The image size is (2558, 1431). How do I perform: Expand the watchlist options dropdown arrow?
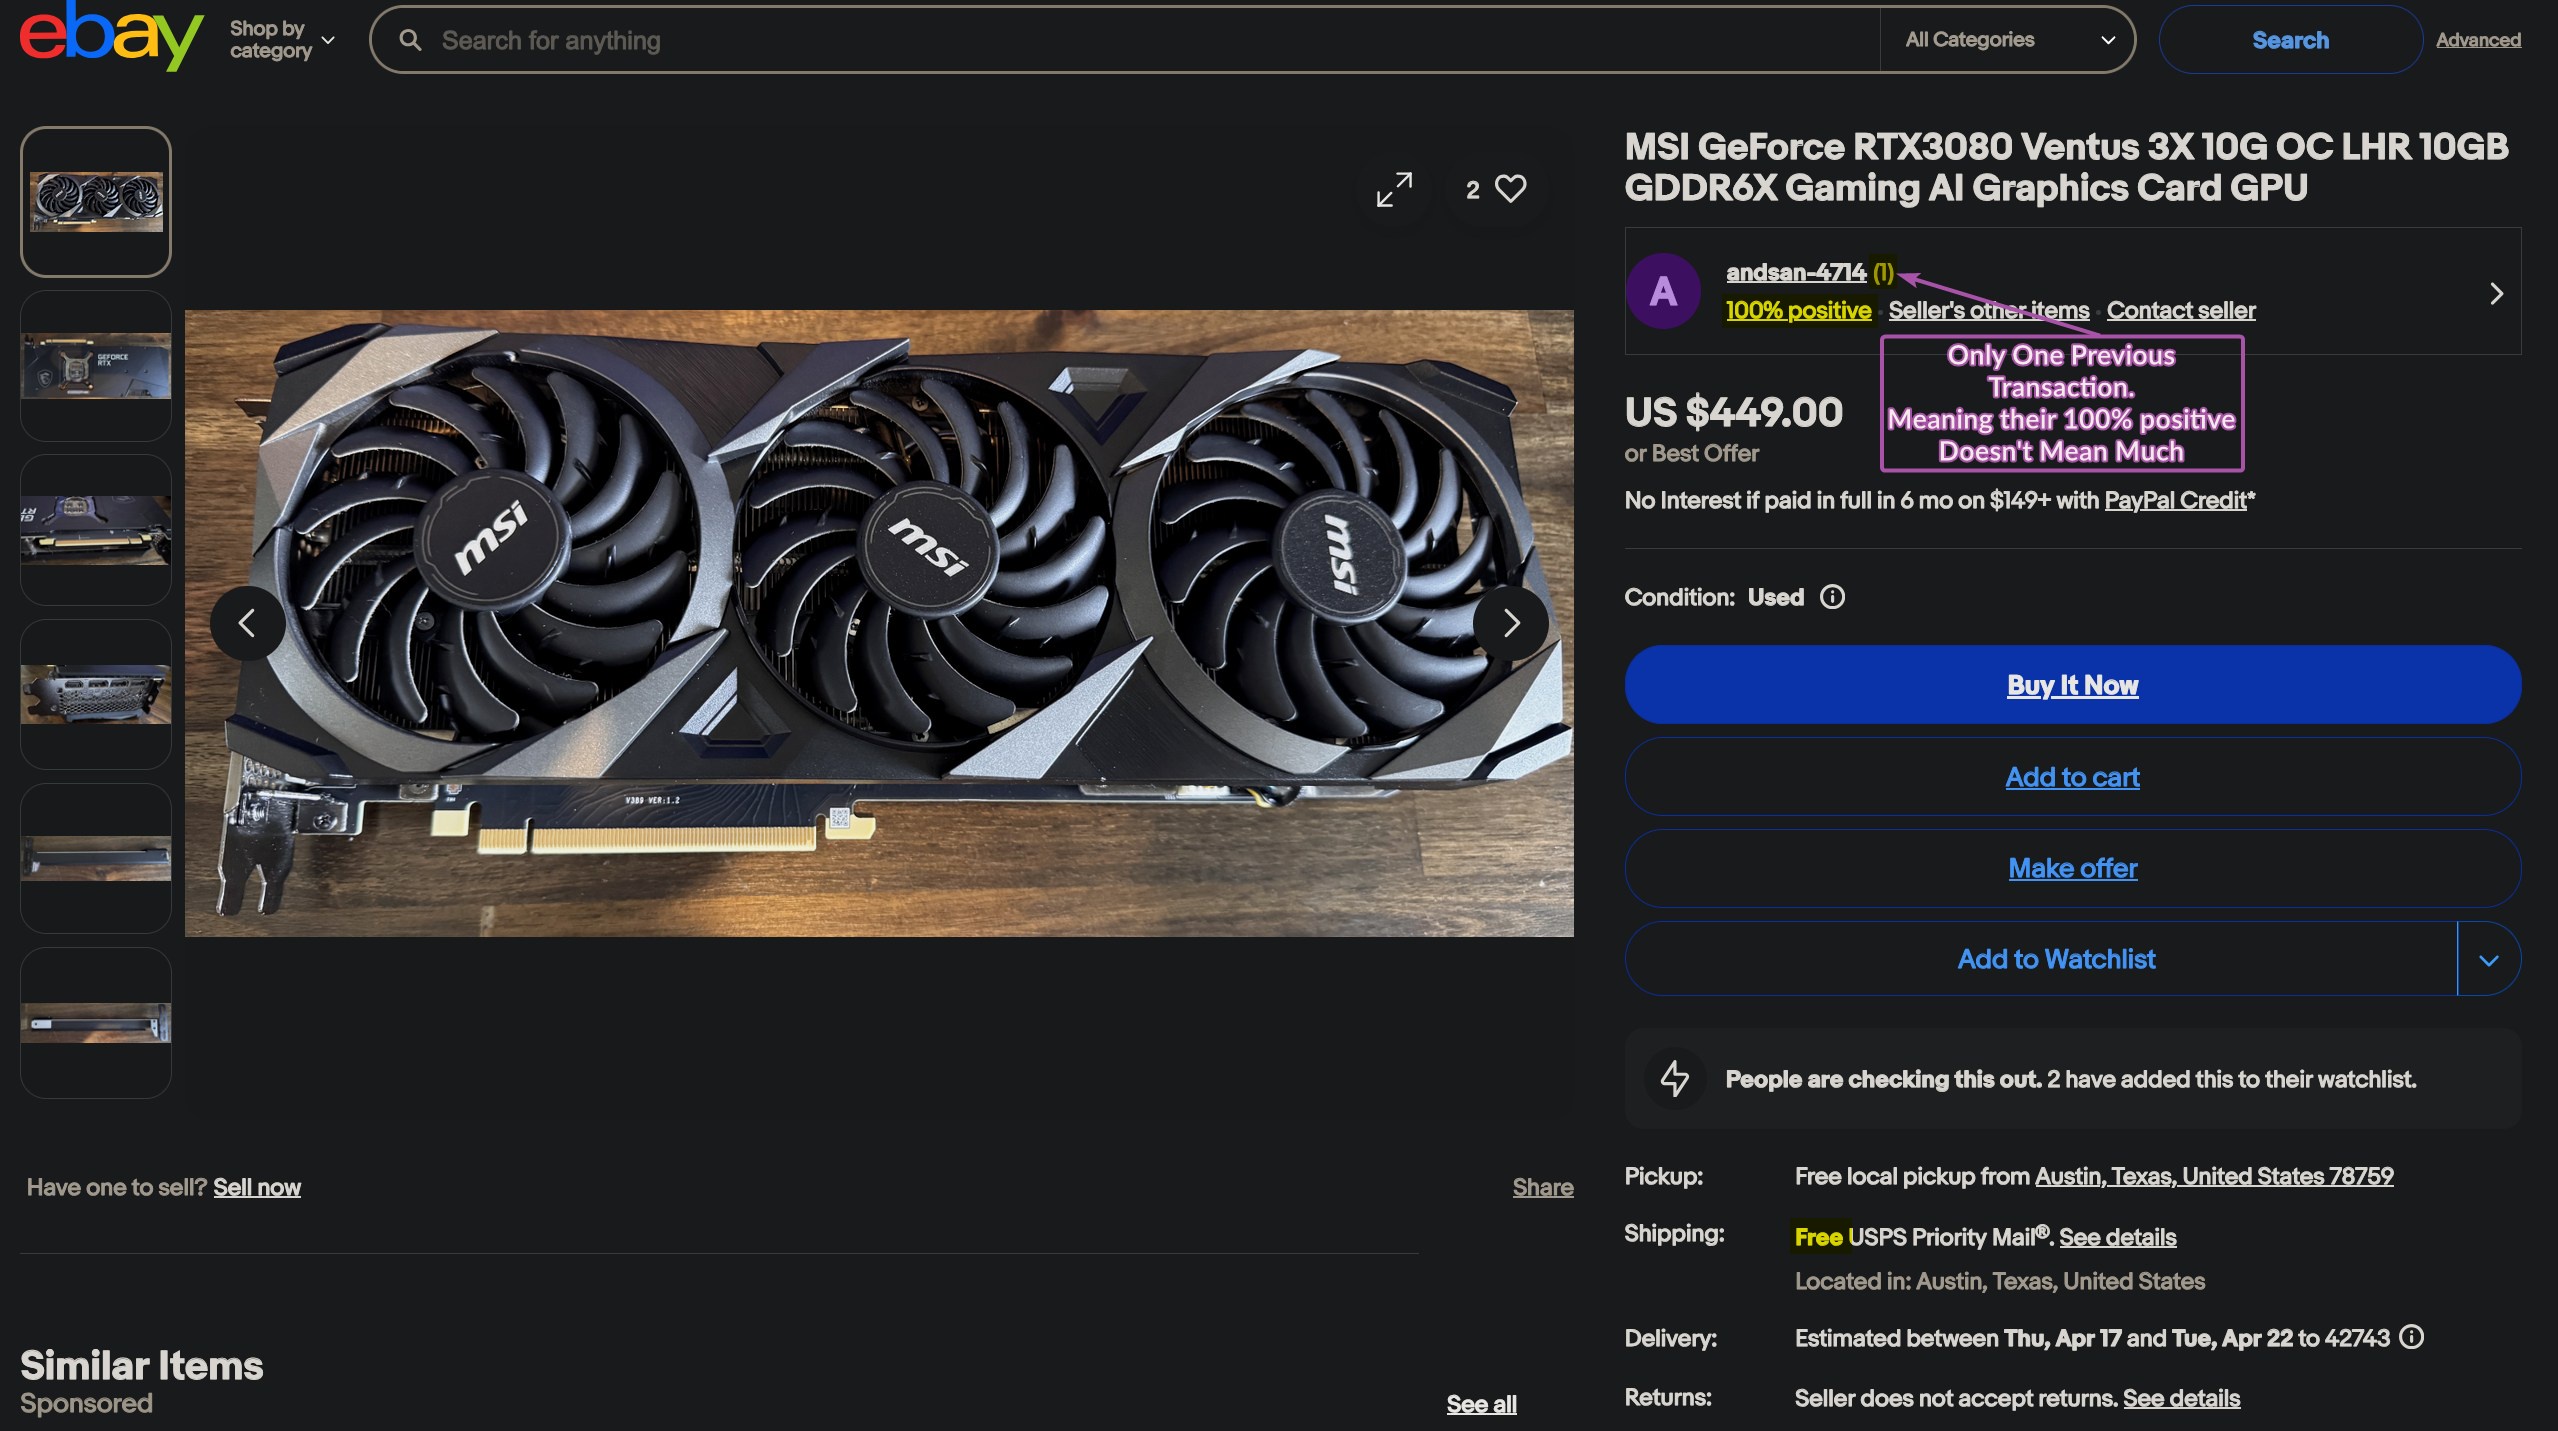pos(2489,959)
